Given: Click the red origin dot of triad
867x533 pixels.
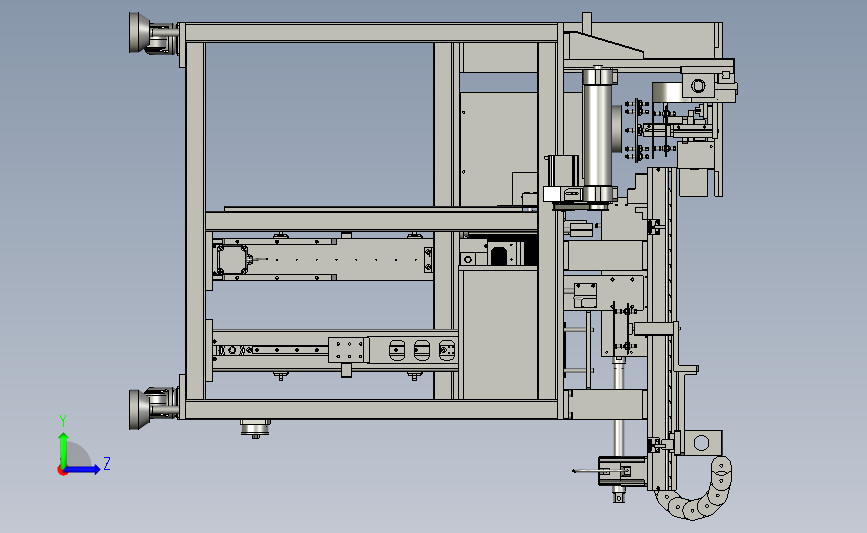Looking at the screenshot, I should coord(62,471).
